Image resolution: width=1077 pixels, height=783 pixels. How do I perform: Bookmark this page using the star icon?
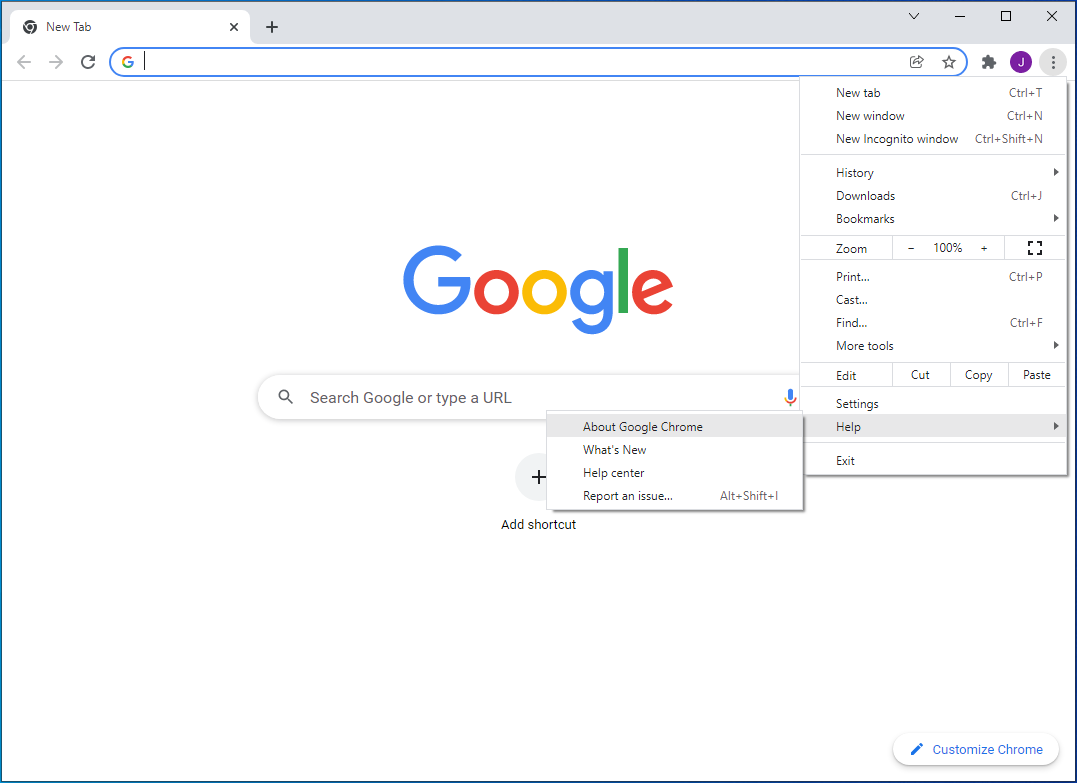[949, 61]
